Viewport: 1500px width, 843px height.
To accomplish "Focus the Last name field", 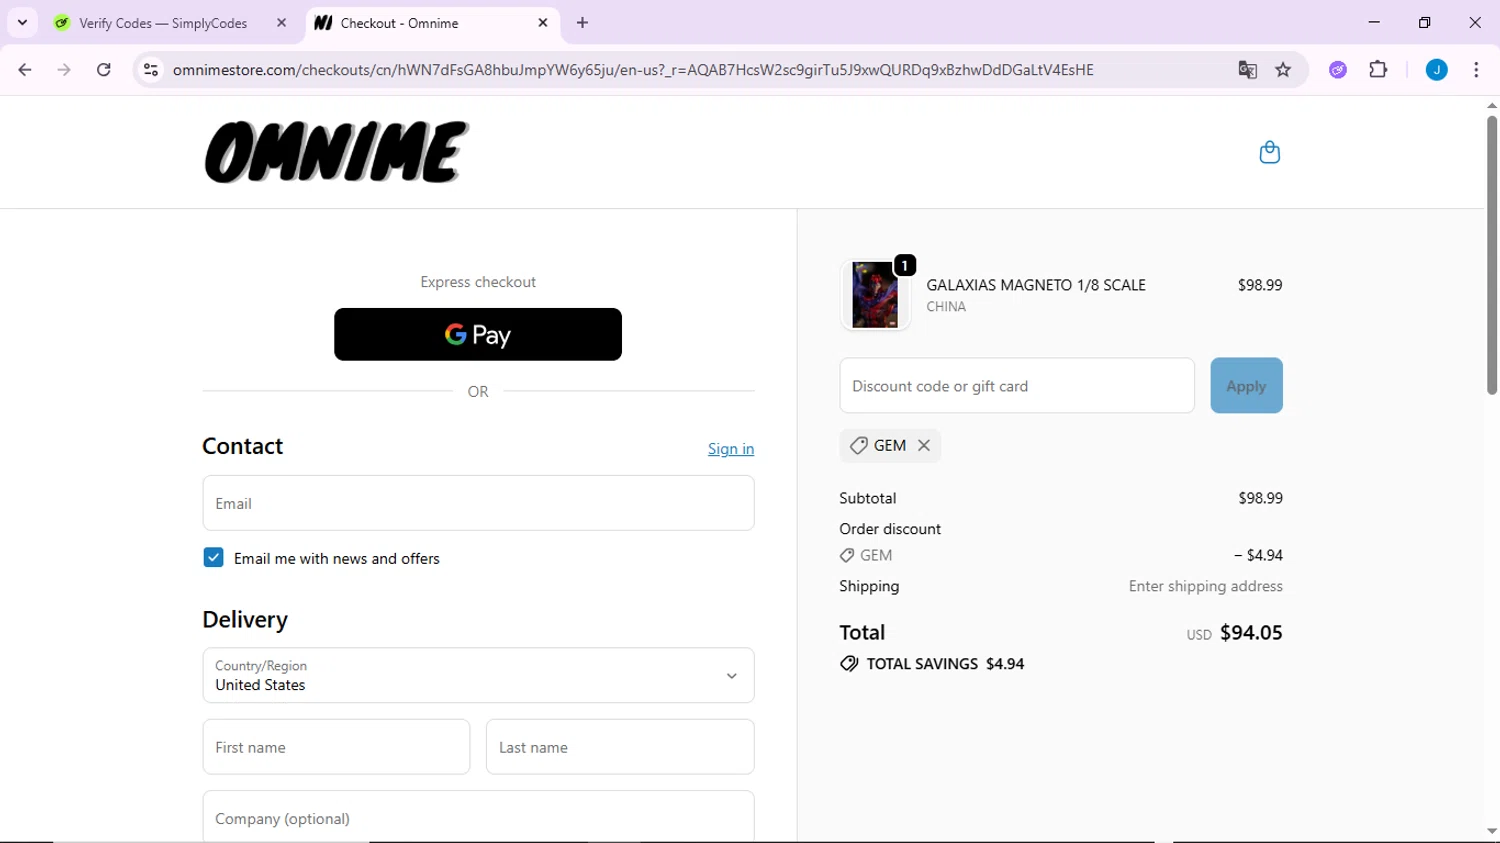I will coord(620,747).
